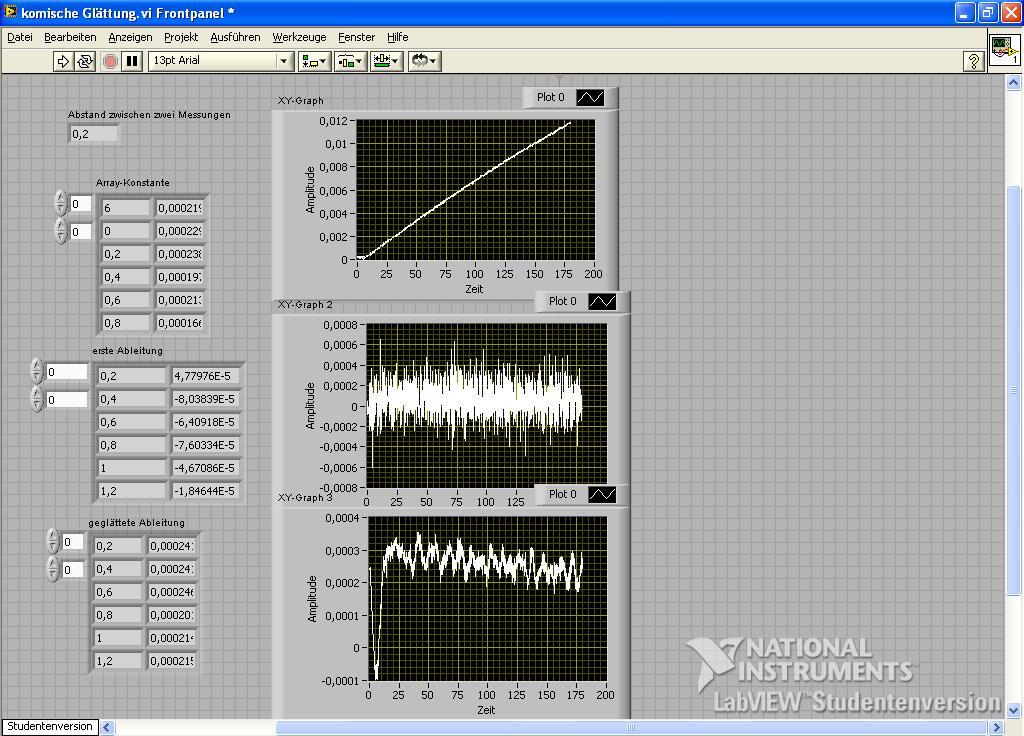Screen dimensions: 1024x736
Task: Expand the 13pt Arial font dropdown
Action: coord(283,61)
